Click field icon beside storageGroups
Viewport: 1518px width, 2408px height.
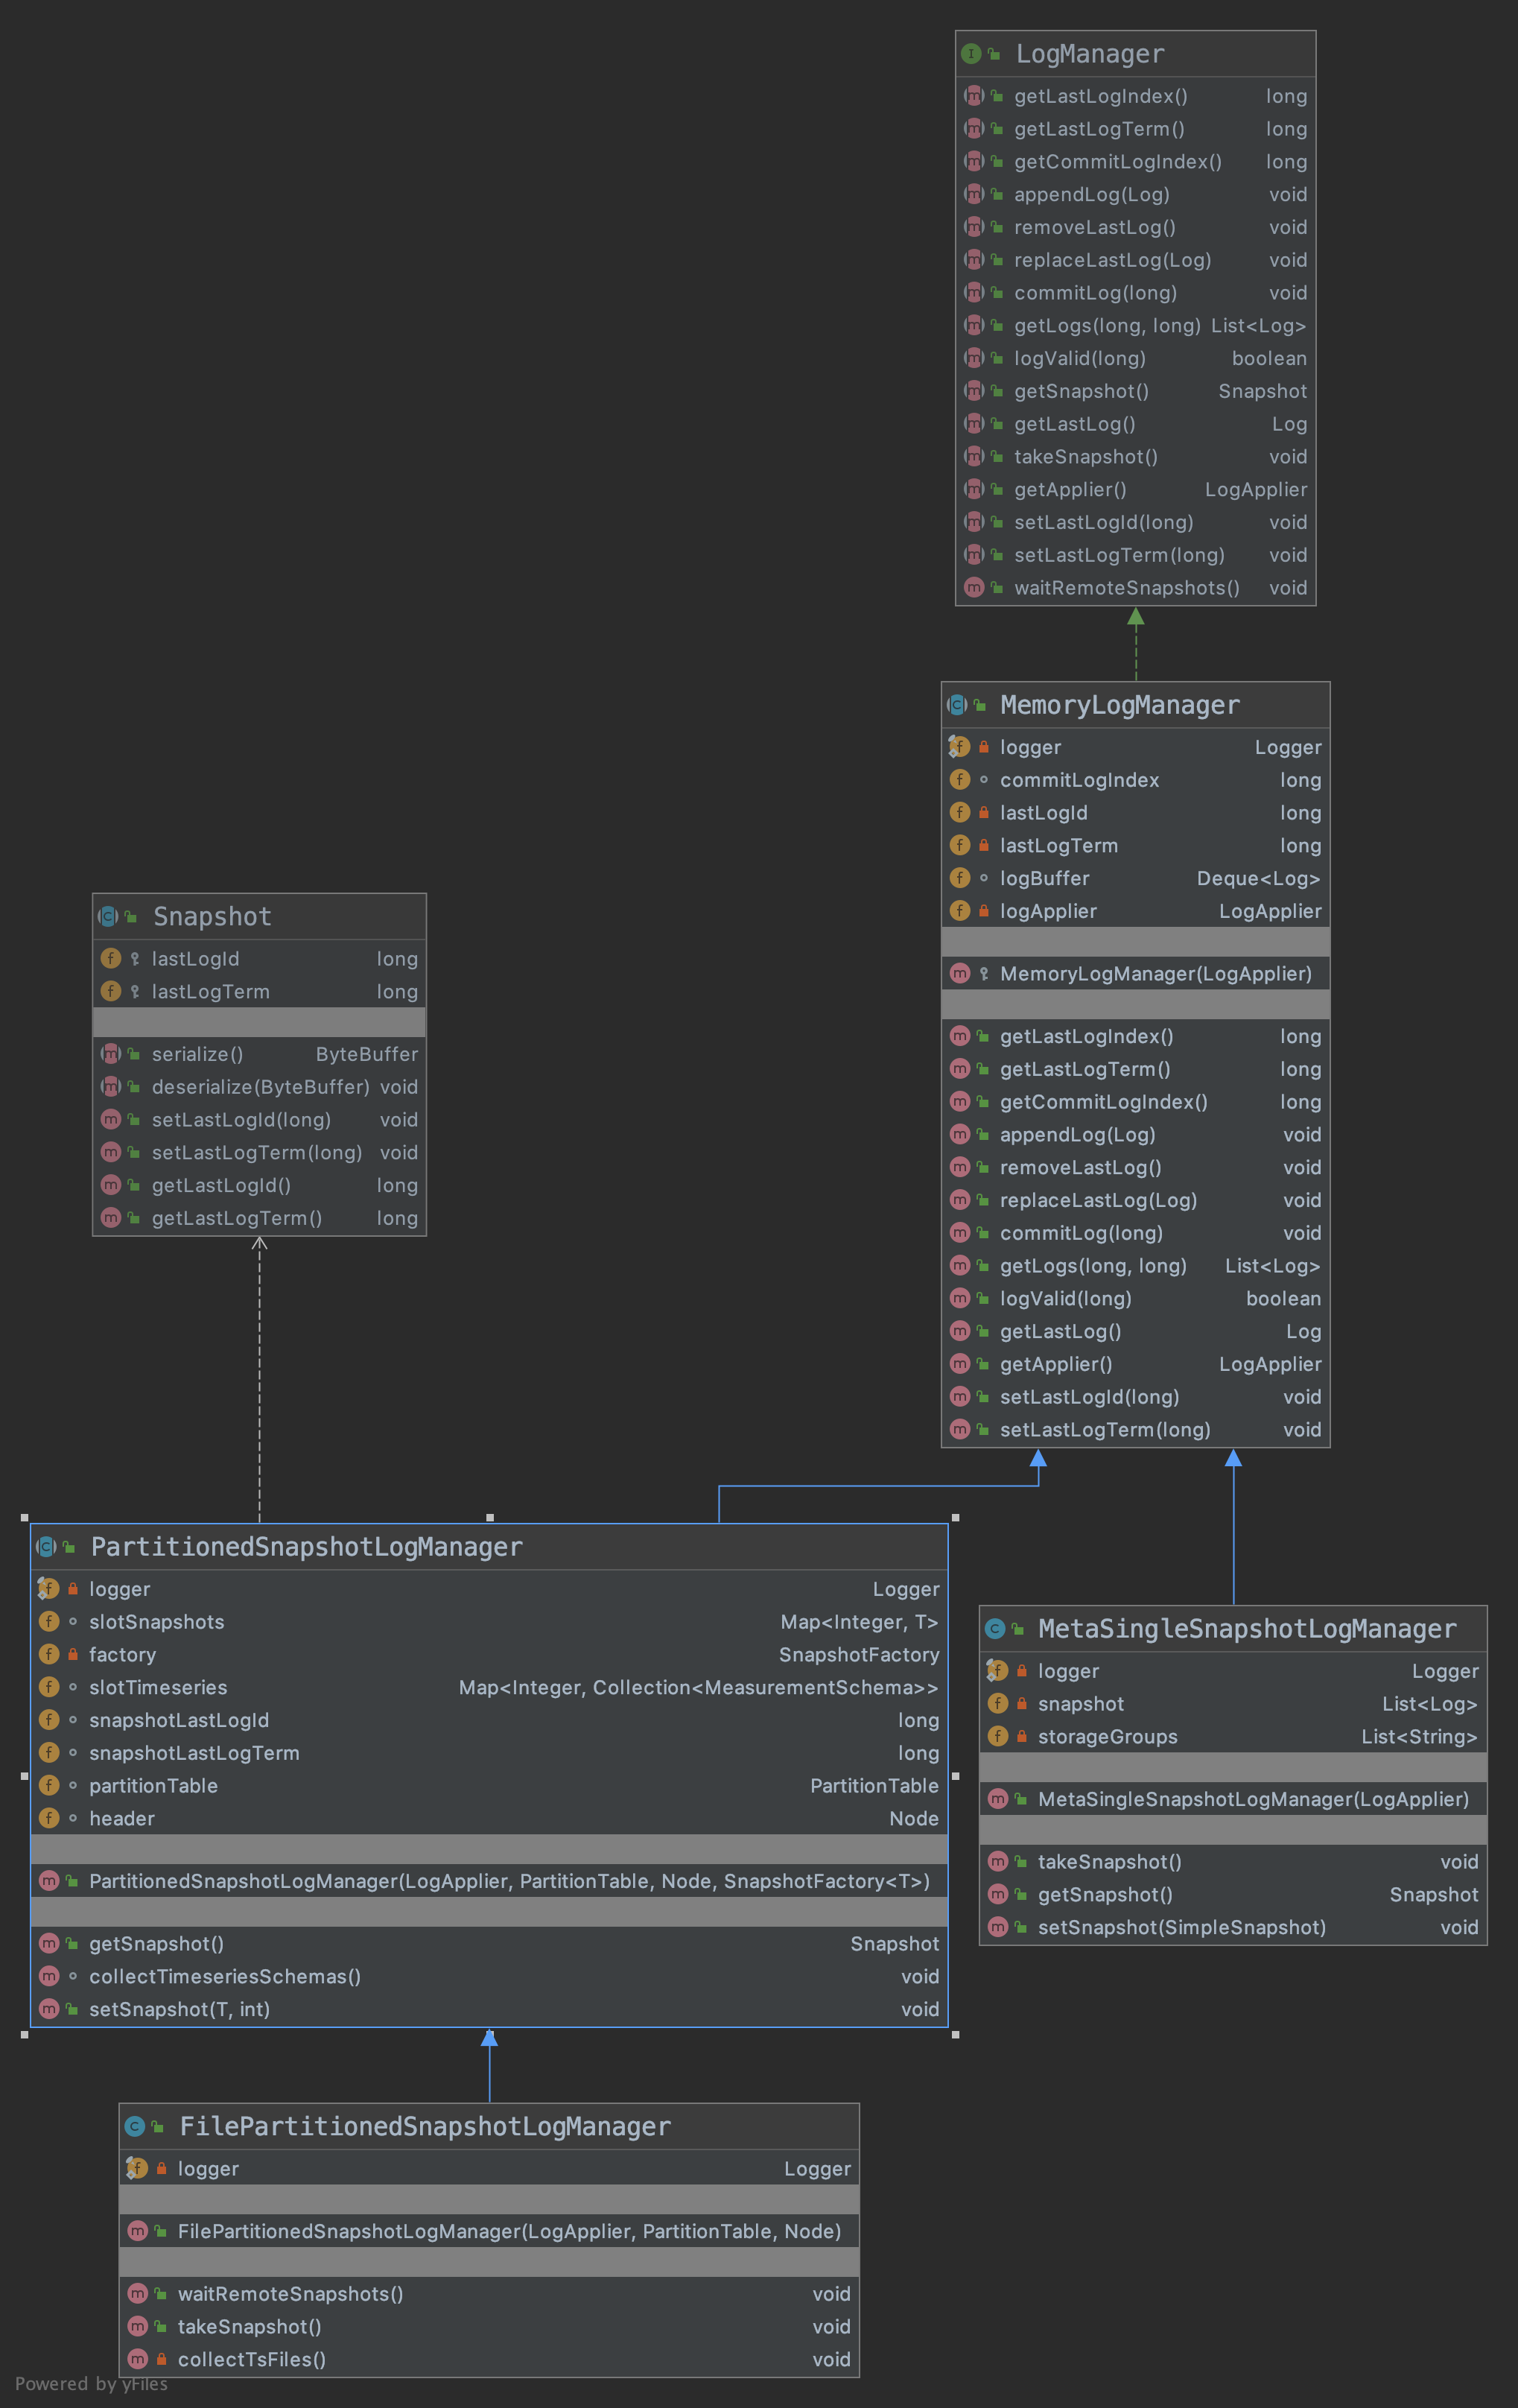tap(998, 1736)
